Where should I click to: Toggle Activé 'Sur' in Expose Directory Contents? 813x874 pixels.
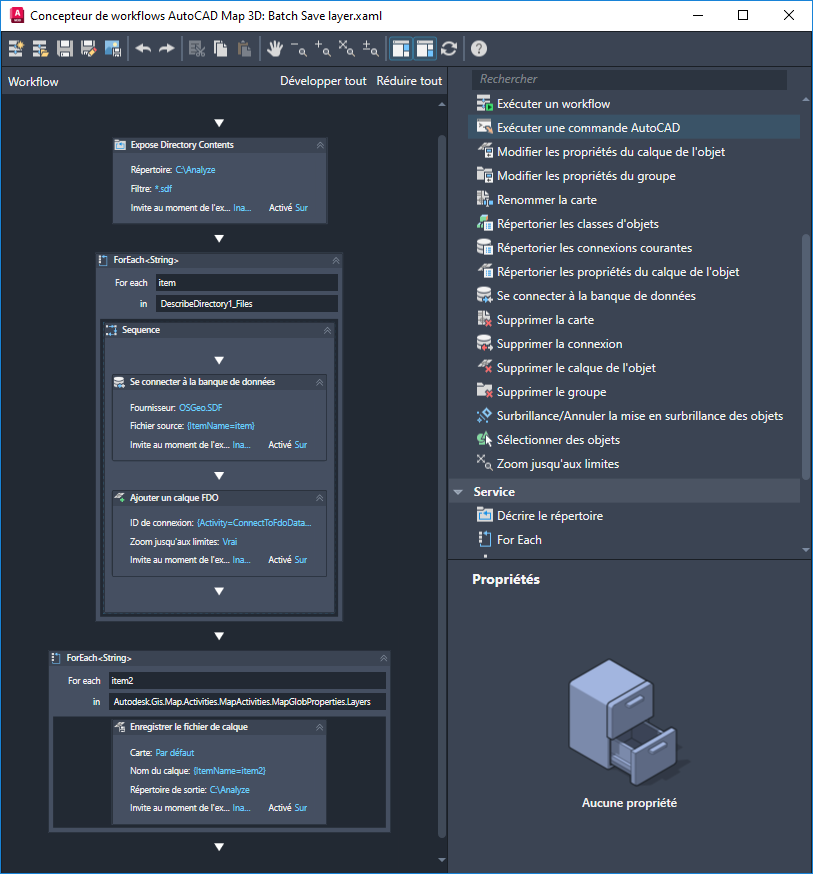coord(301,208)
